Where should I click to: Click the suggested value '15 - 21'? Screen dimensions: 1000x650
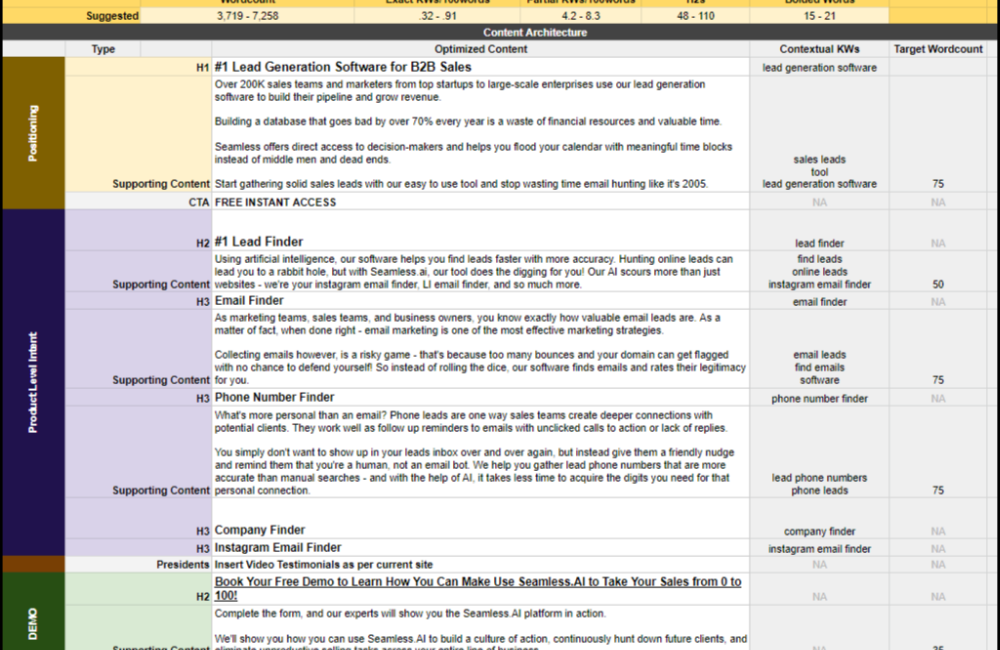click(x=820, y=16)
